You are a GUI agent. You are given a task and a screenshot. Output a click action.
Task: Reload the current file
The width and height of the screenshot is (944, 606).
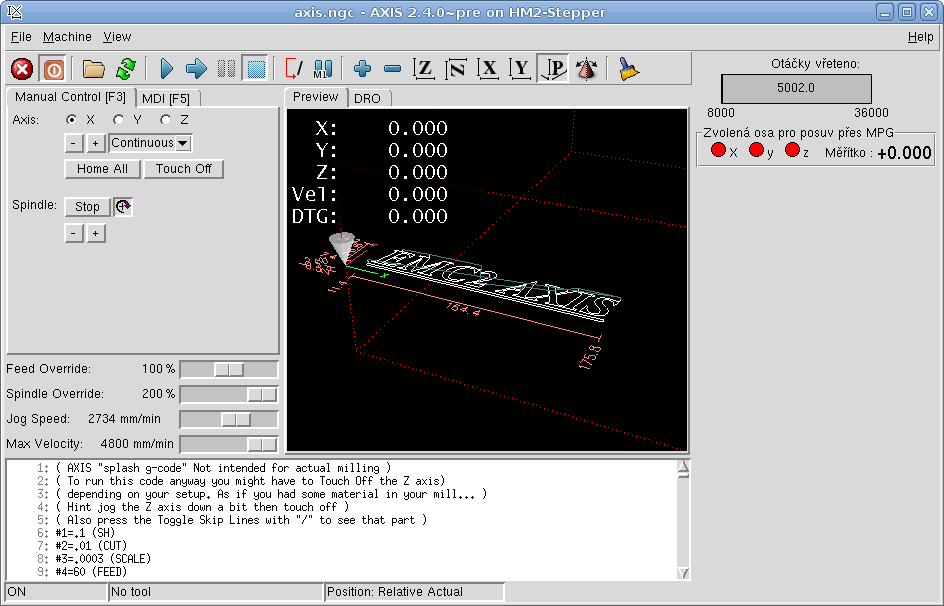125,69
